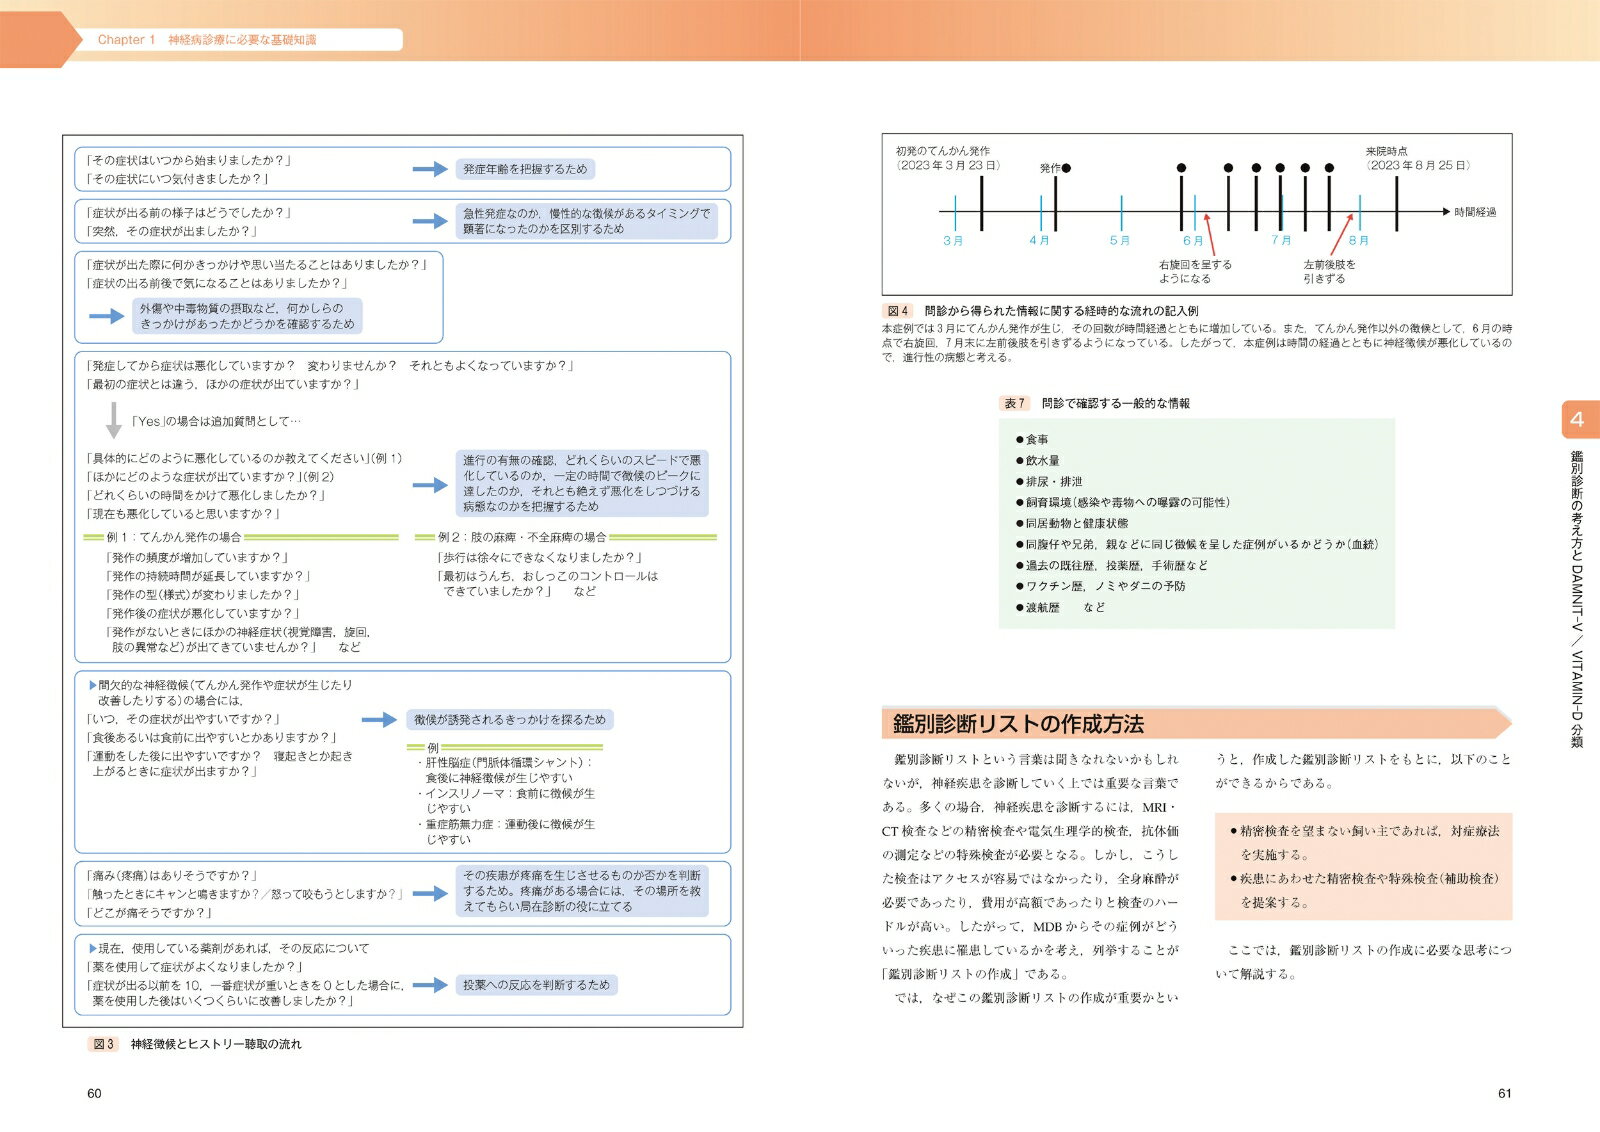Screen dimensions: 1600x1132
Task: Click the 例1：てんかん発作の場合 heading
Action: coord(174,537)
